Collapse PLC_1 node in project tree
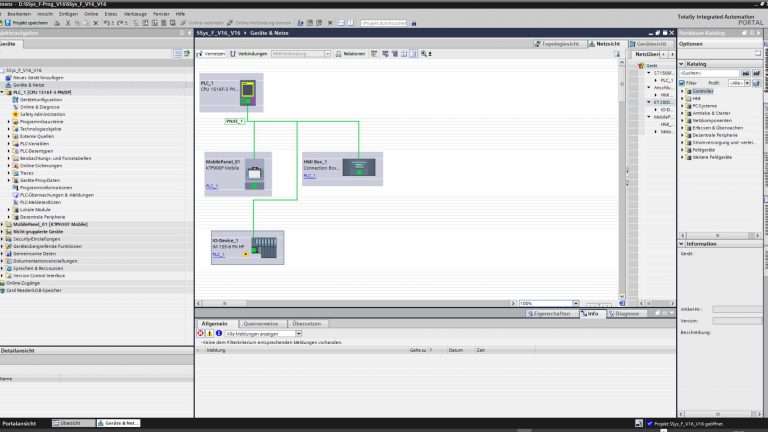Viewport: 768px width, 432px height. [2, 92]
